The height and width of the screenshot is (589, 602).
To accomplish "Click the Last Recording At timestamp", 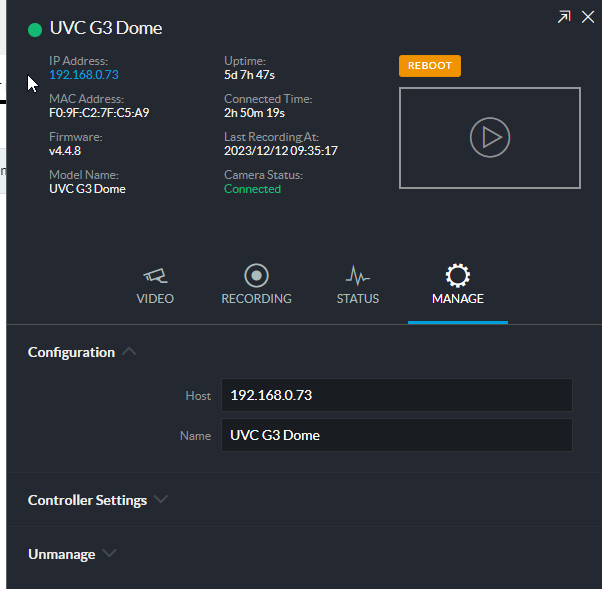I will (281, 151).
